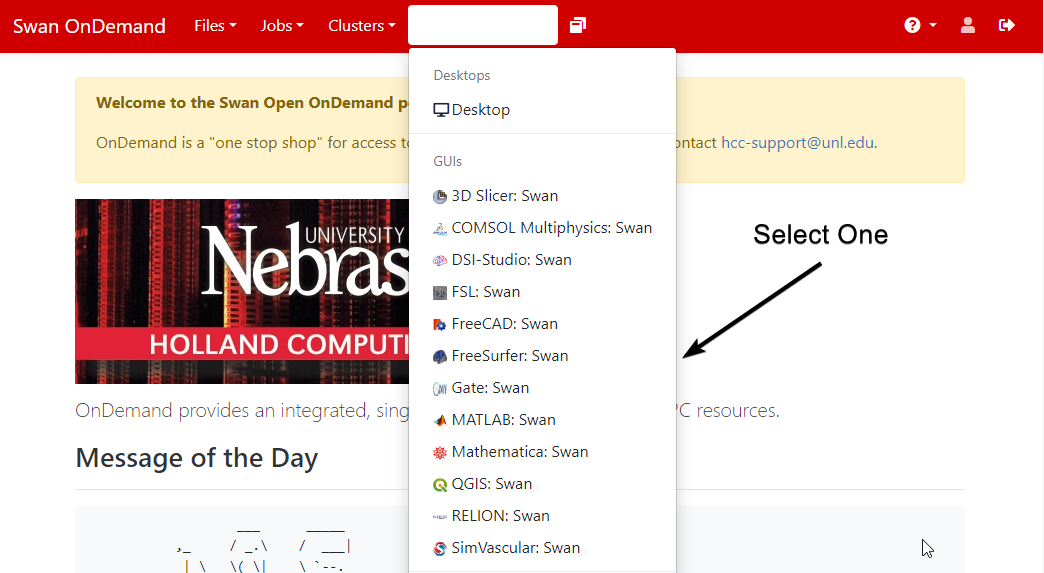Click the RELION icon
Screen dimensions: 1044x573
point(440,516)
